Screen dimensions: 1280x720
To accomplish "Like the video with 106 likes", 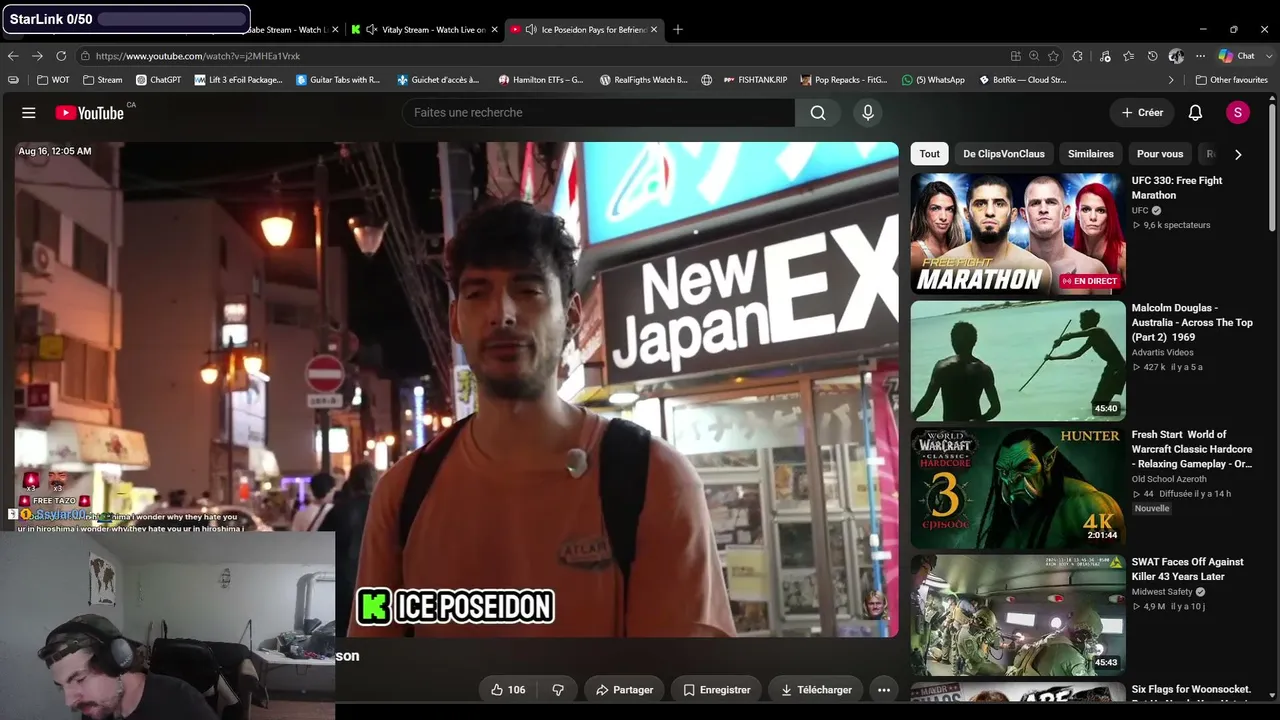I will [507, 690].
